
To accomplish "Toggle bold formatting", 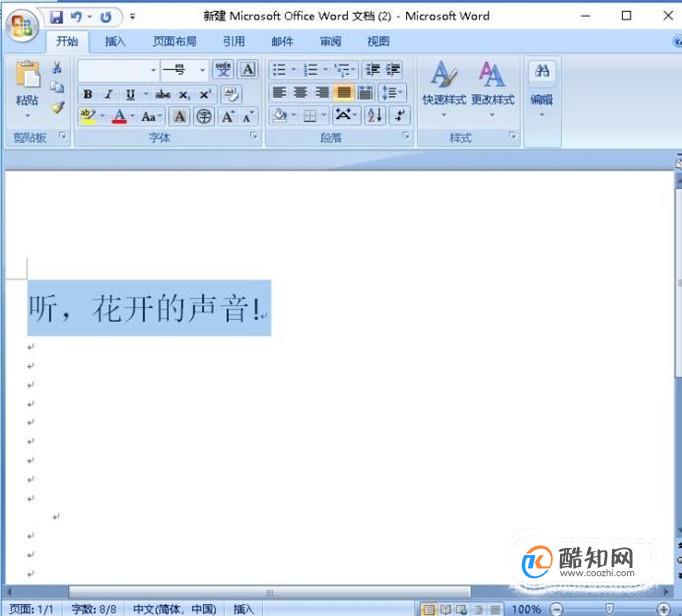I will (x=88, y=94).
